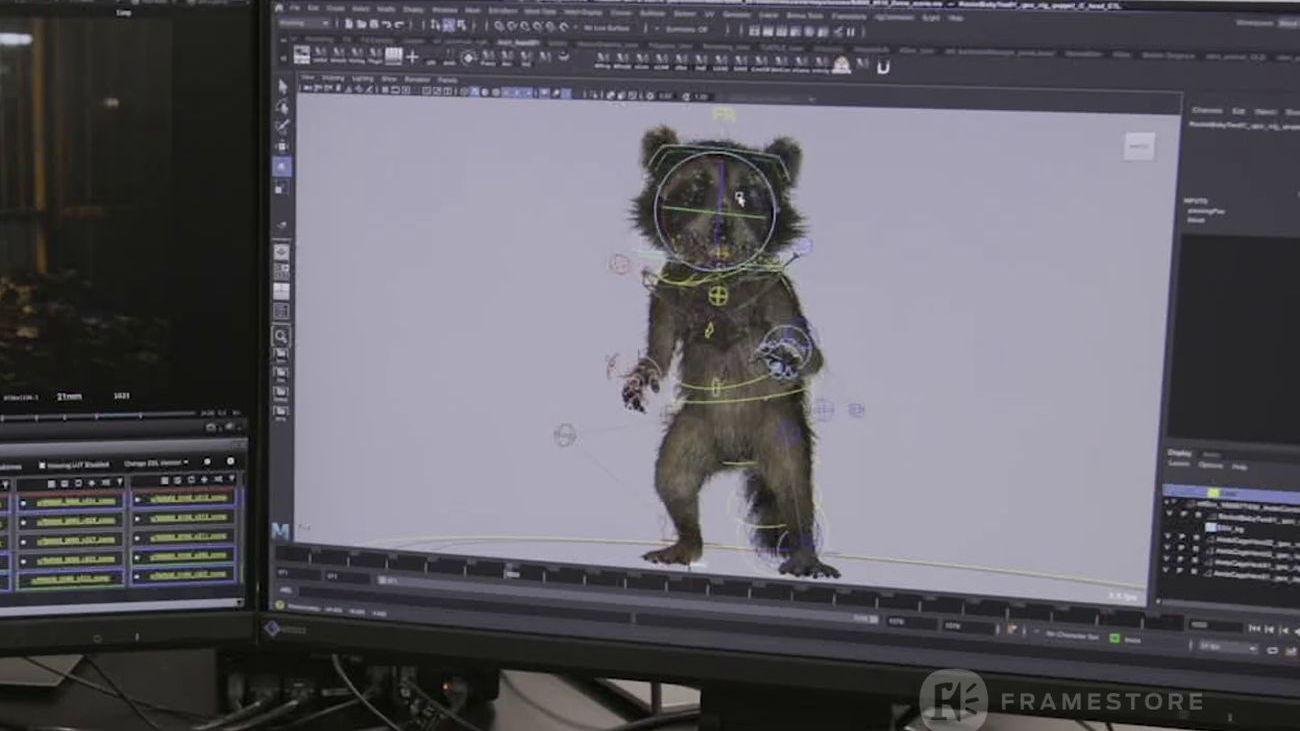Activate the Move tool in the toolbox
Viewport: 1300px width, 731px height.
coord(283,146)
